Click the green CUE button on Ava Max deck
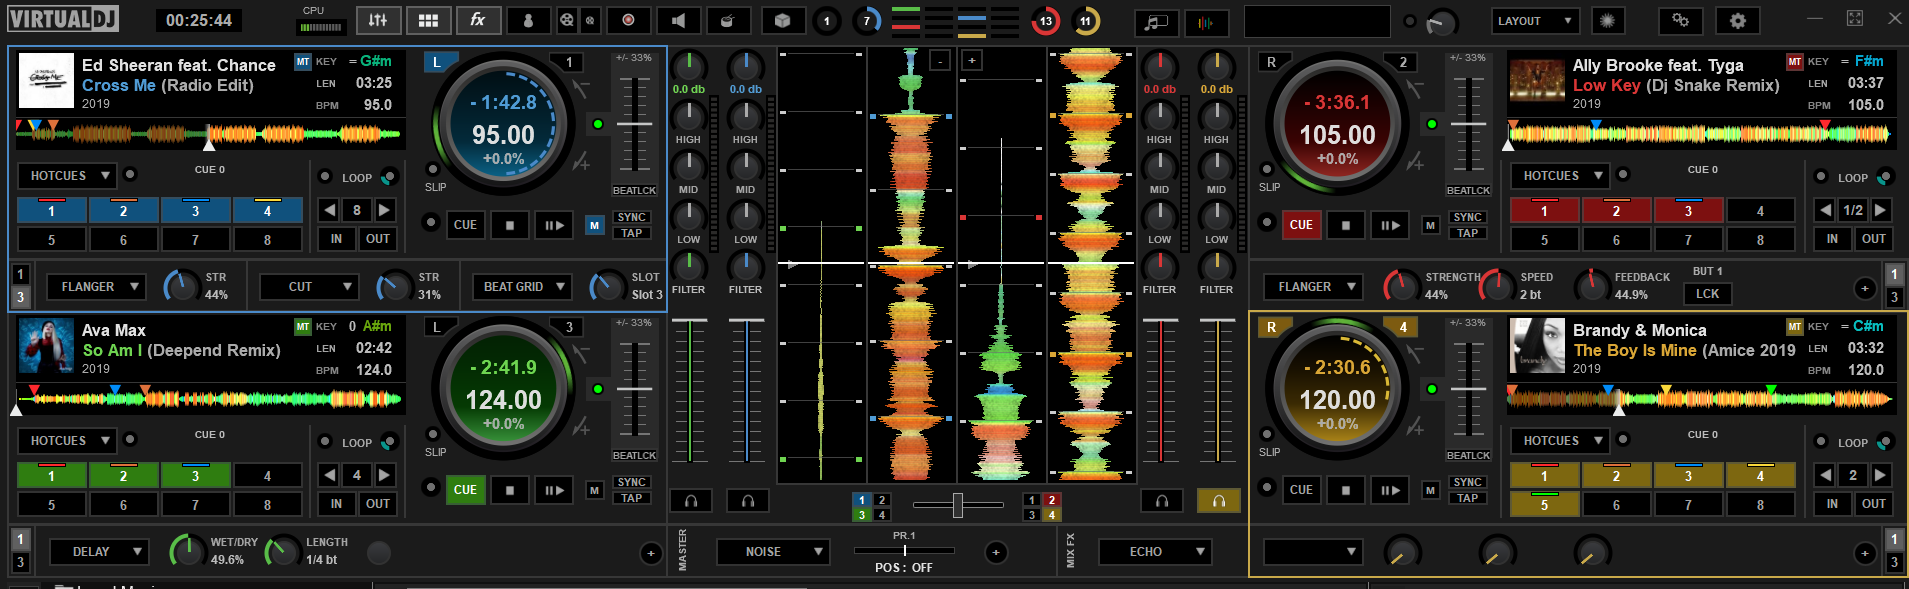1909x589 pixels. pyautogui.click(x=465, y=490)
